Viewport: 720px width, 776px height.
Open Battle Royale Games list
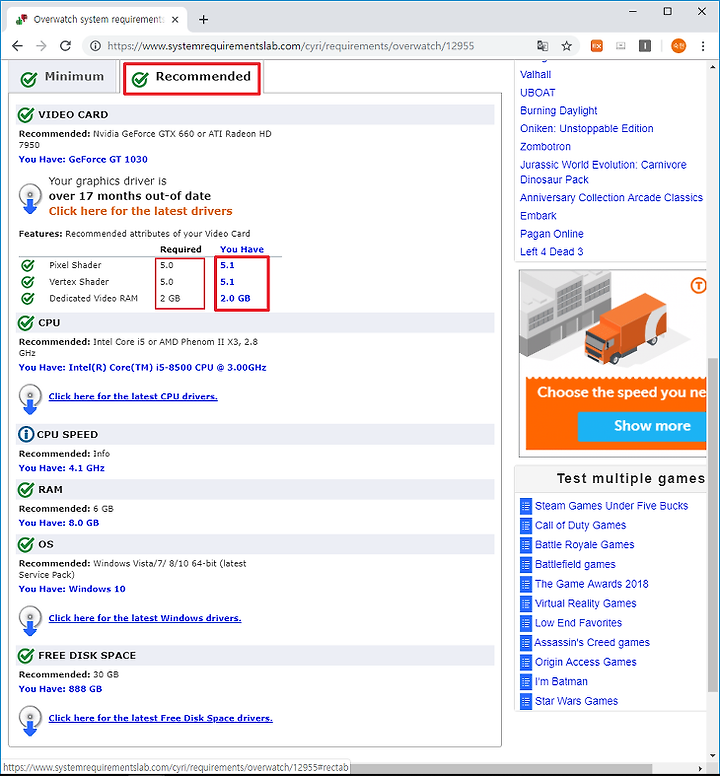pos(584,545)
